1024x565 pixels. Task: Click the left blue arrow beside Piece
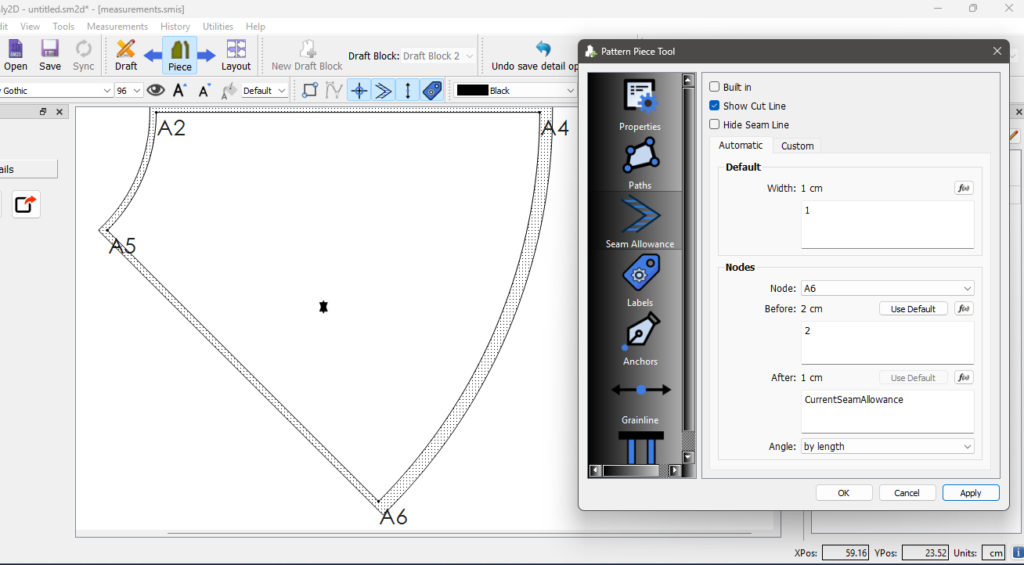point(152,56)
